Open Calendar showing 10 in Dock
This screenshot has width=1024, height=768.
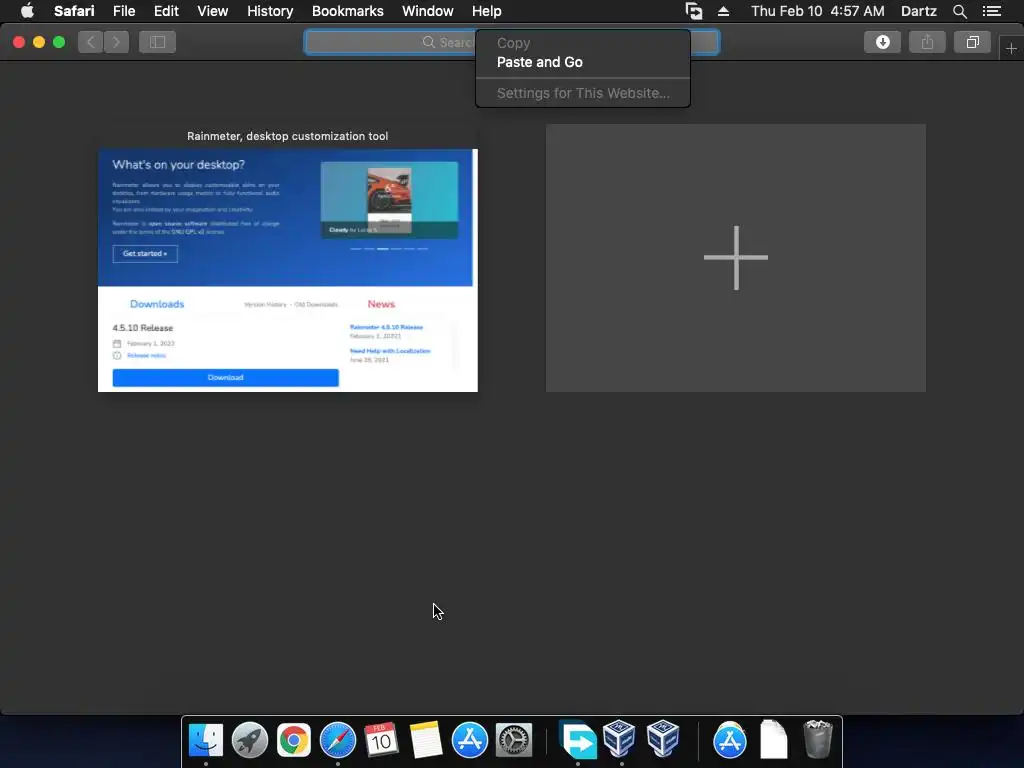381,741
